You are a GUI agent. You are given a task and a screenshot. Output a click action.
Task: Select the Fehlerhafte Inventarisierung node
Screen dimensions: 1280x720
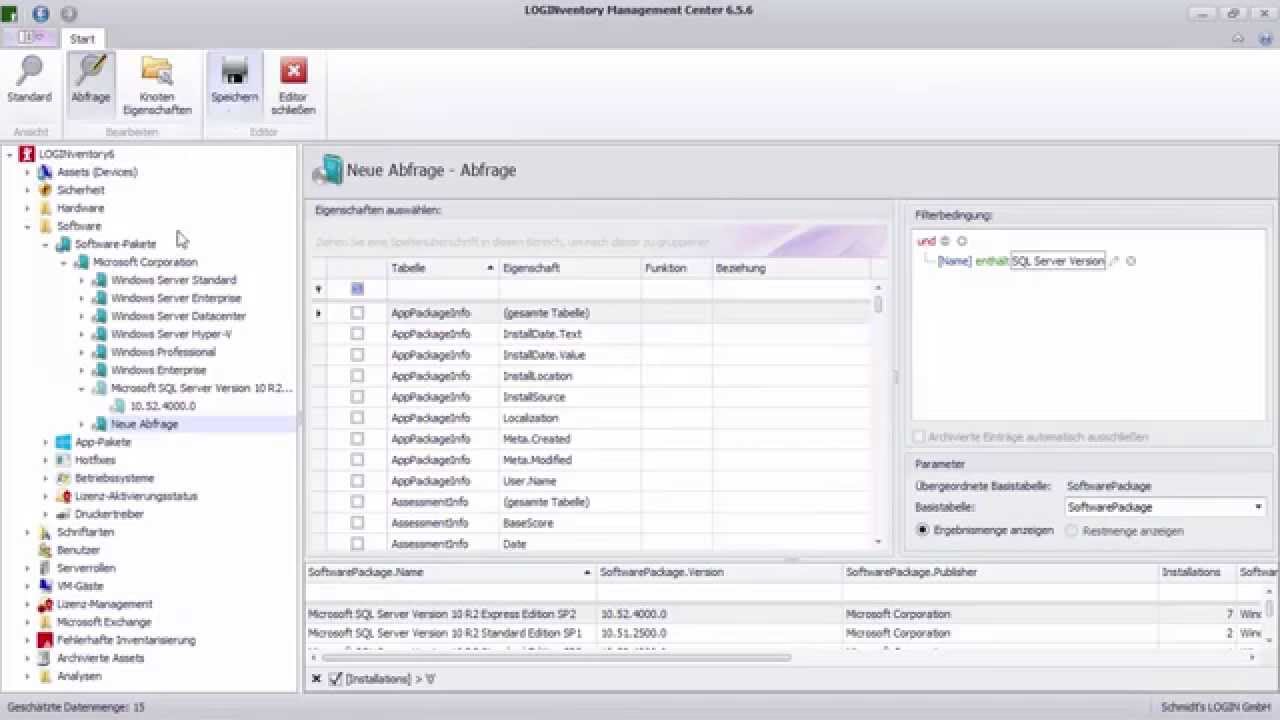click(126, 640)
